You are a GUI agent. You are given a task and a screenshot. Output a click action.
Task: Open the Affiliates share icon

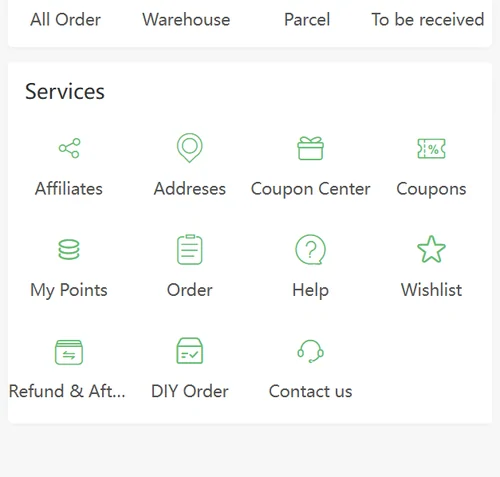pos(69,148)
